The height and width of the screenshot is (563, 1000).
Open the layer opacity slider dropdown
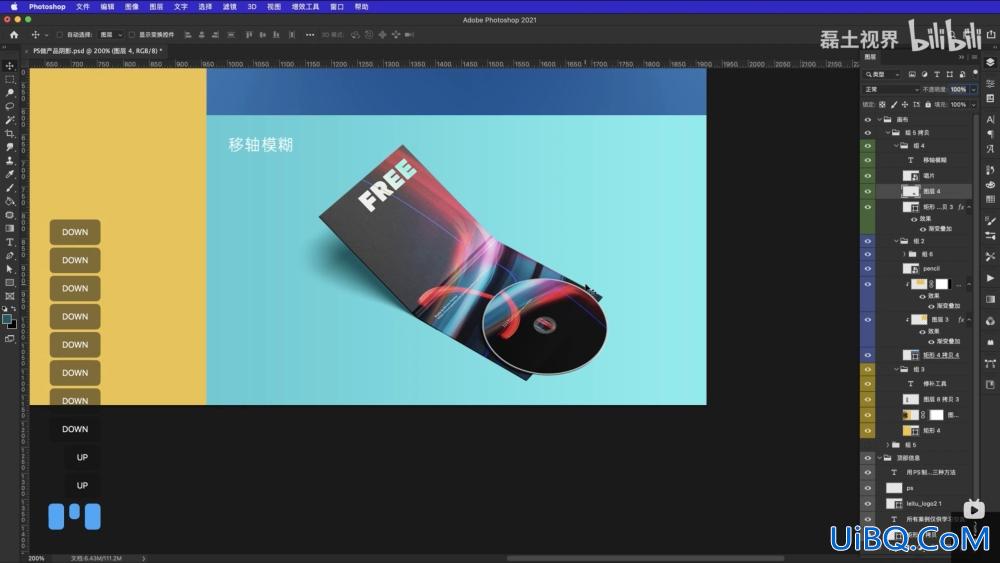973,89
